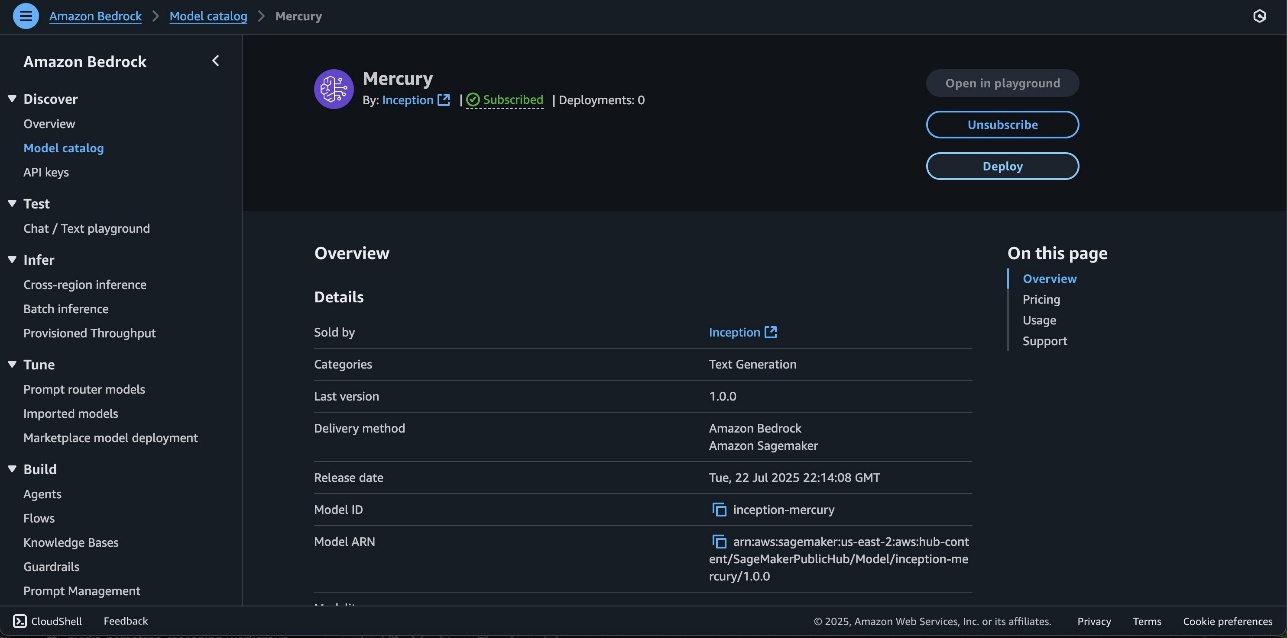Open the hamburger navigation menu icon

26,16
